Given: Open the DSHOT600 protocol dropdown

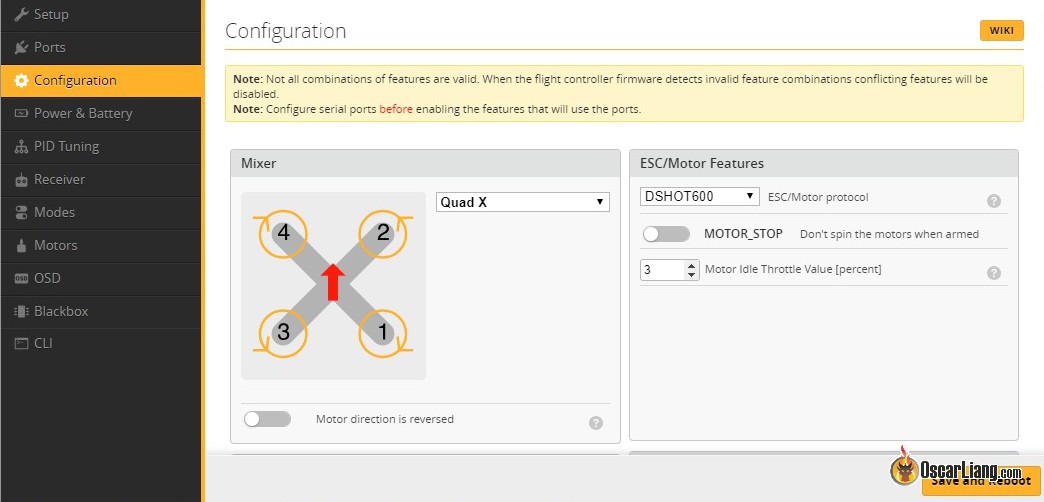Looking at the screenshot, I should (x=699, y=197).
